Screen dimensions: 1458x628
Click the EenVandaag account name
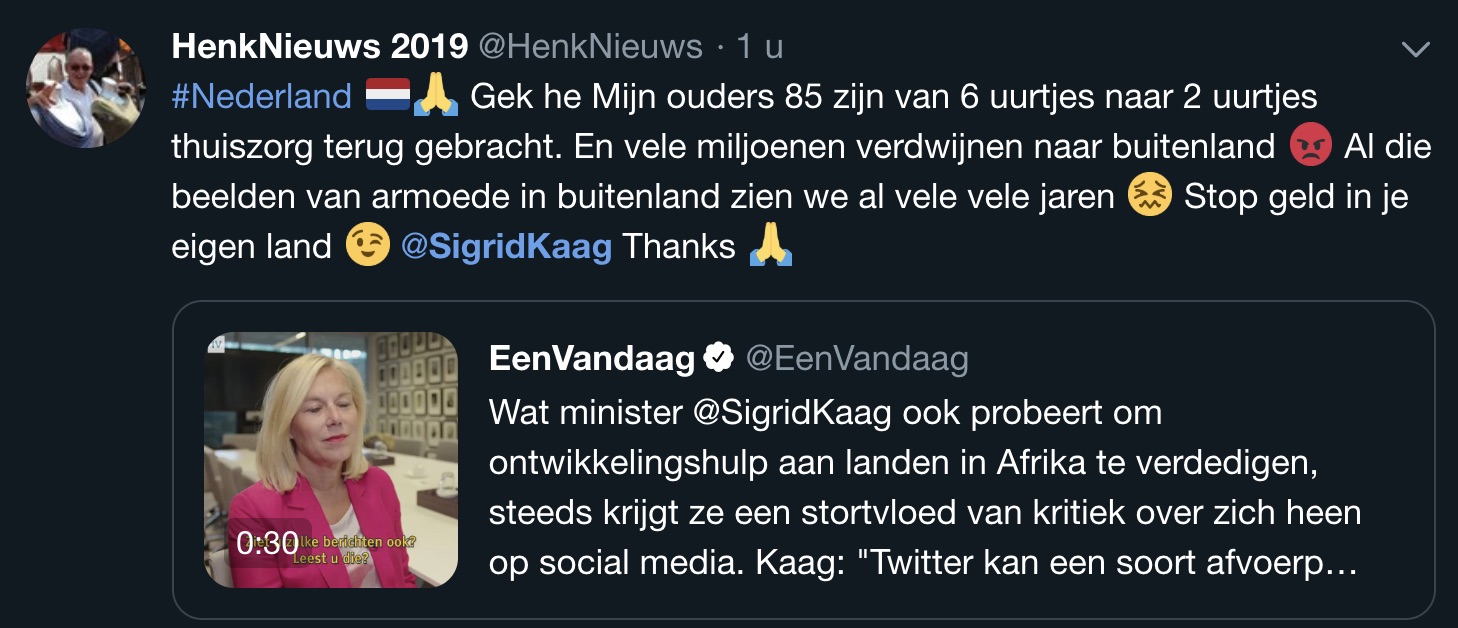[x=592, y=359]
